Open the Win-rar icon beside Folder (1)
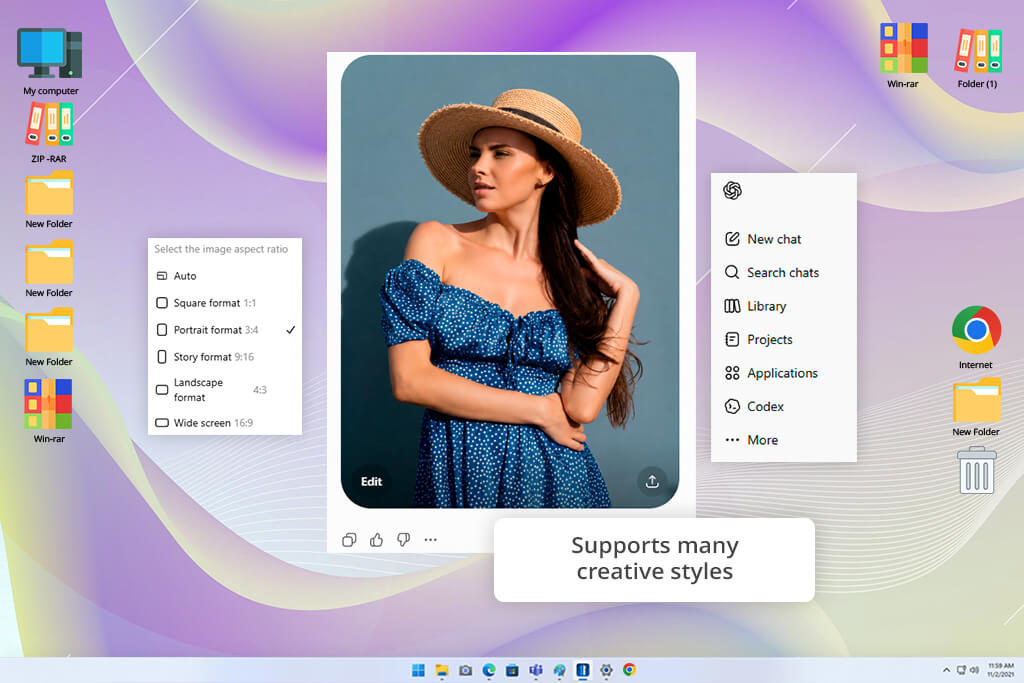Viewport: 1024px width, 683px height. (903, 56)
